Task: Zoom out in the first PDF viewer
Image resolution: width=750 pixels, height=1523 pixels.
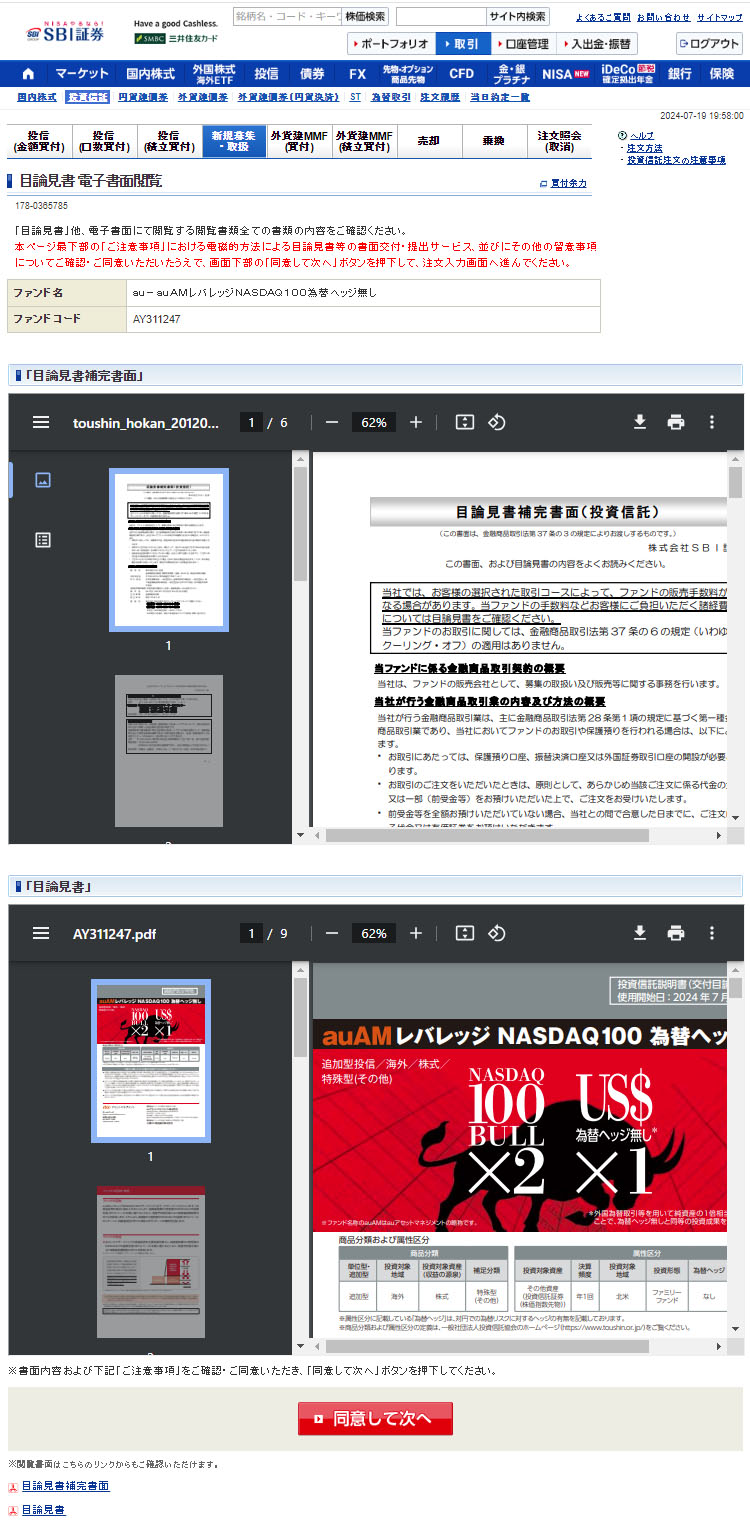Action: (332, 422)
